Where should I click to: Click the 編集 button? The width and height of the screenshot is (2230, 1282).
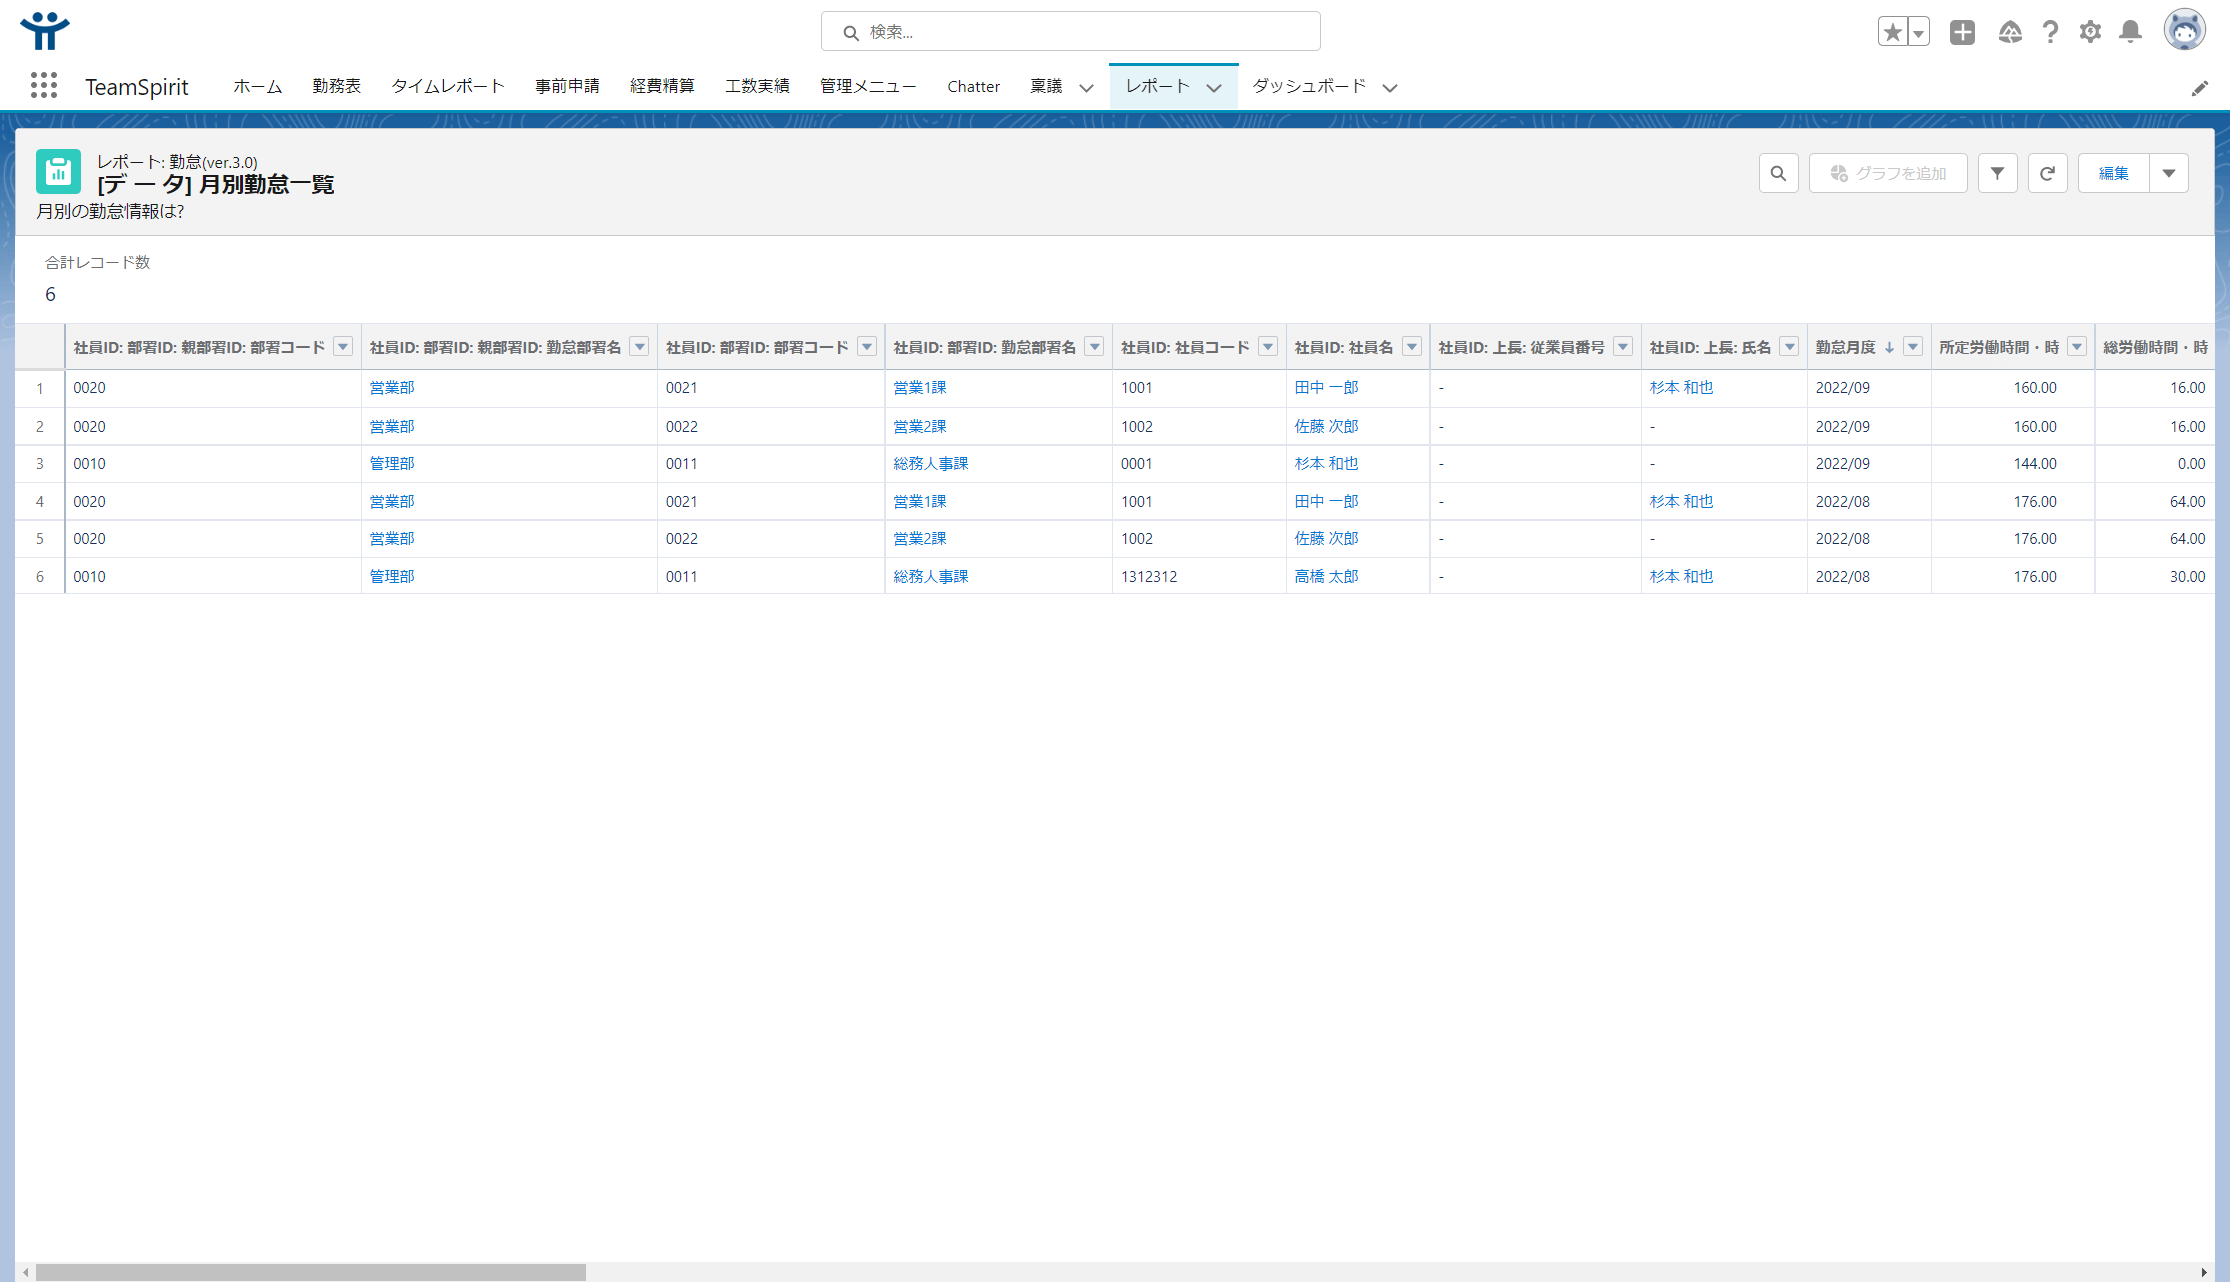(x=2113, y=173)
